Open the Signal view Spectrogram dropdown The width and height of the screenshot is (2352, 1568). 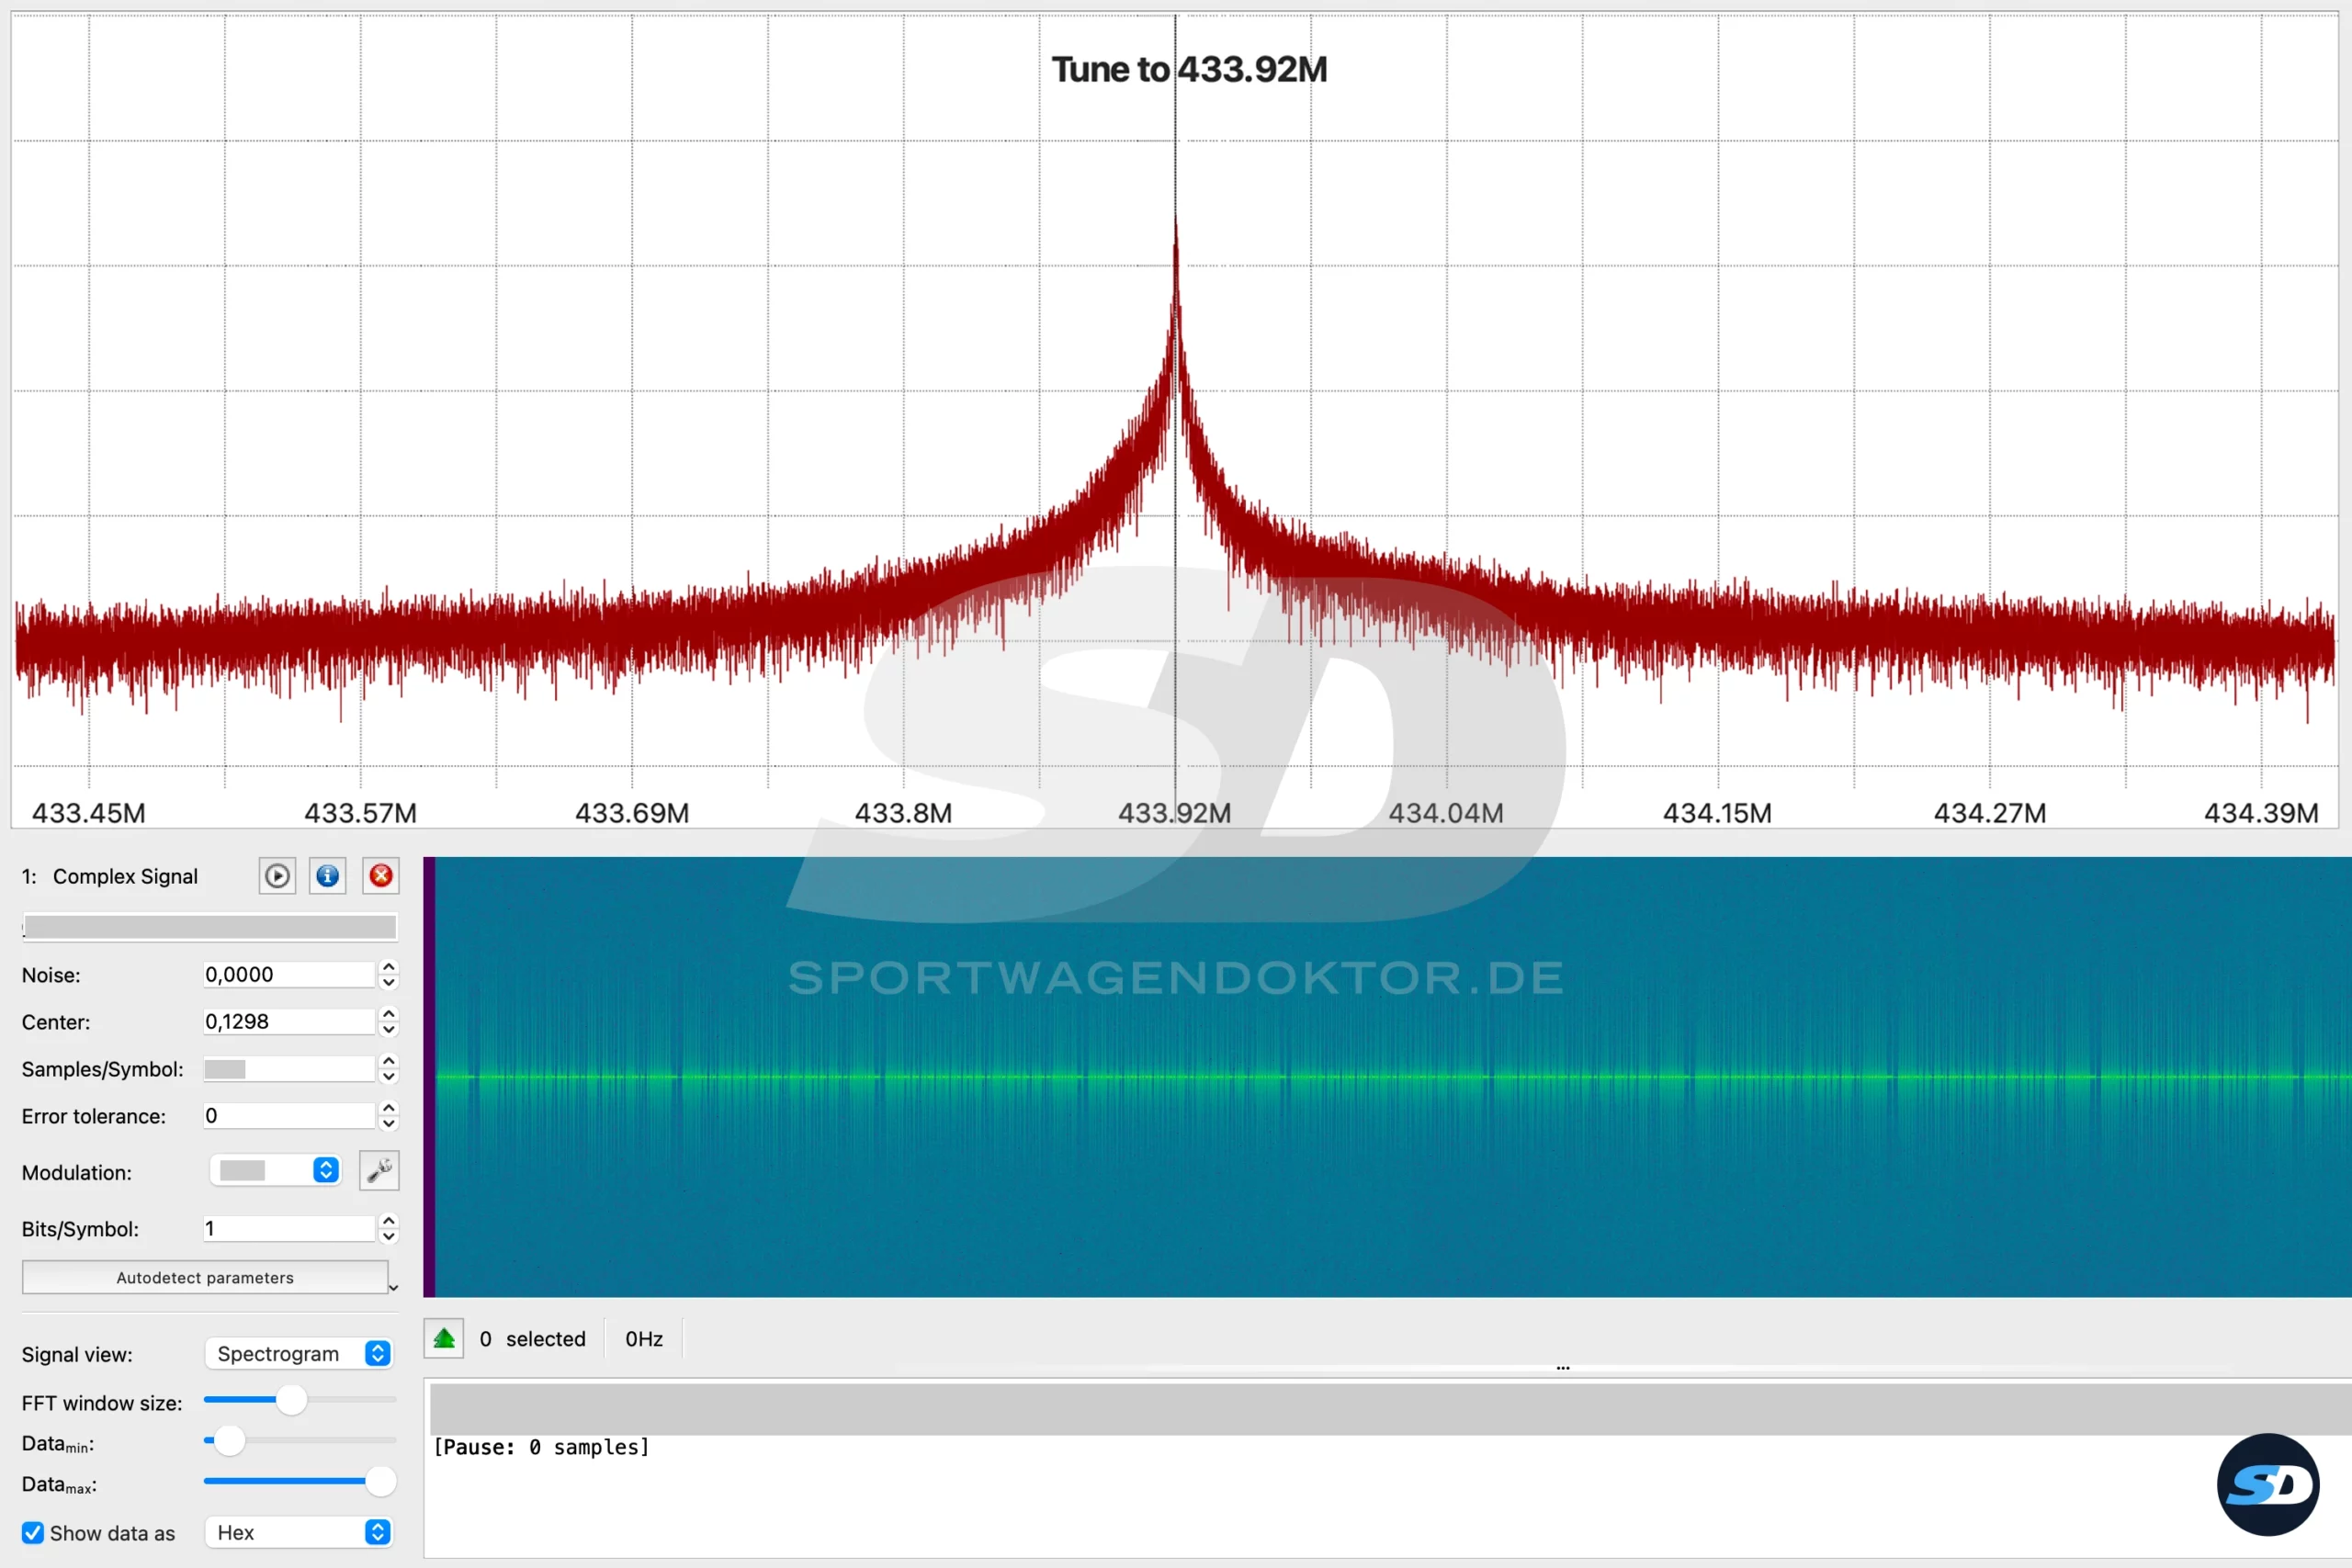(x=299, y=1354)
